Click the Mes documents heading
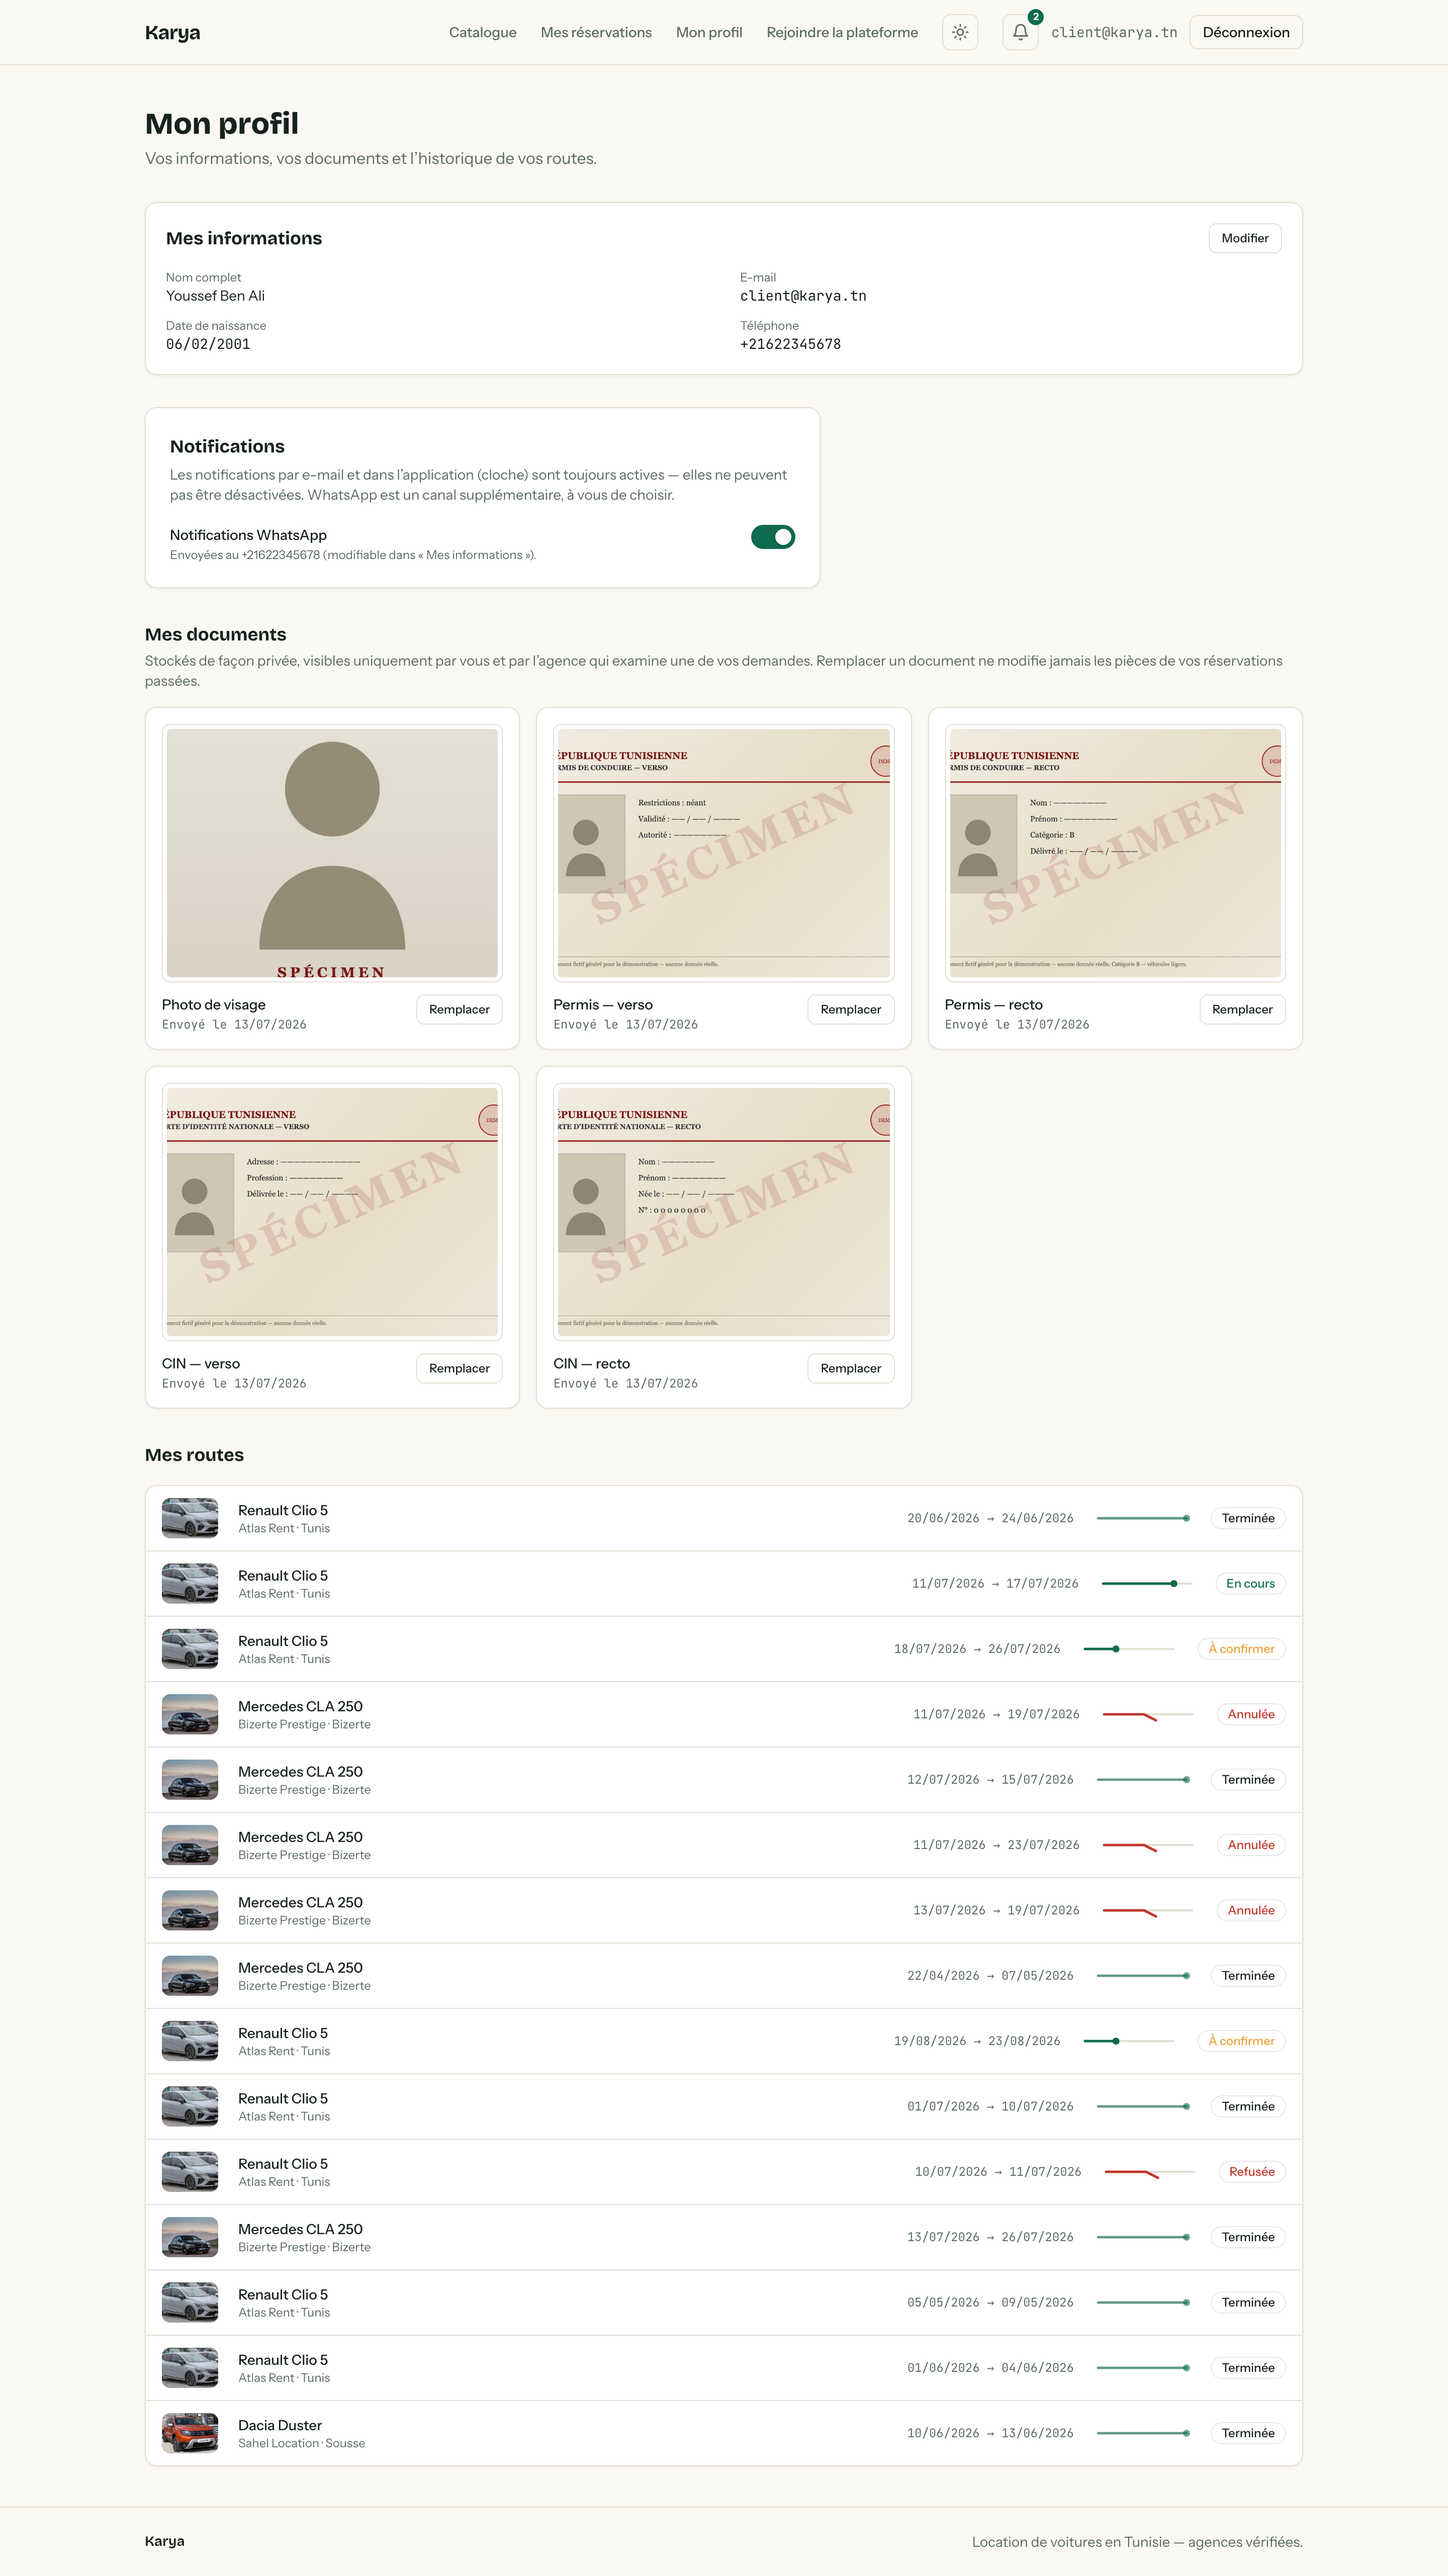 215,634
